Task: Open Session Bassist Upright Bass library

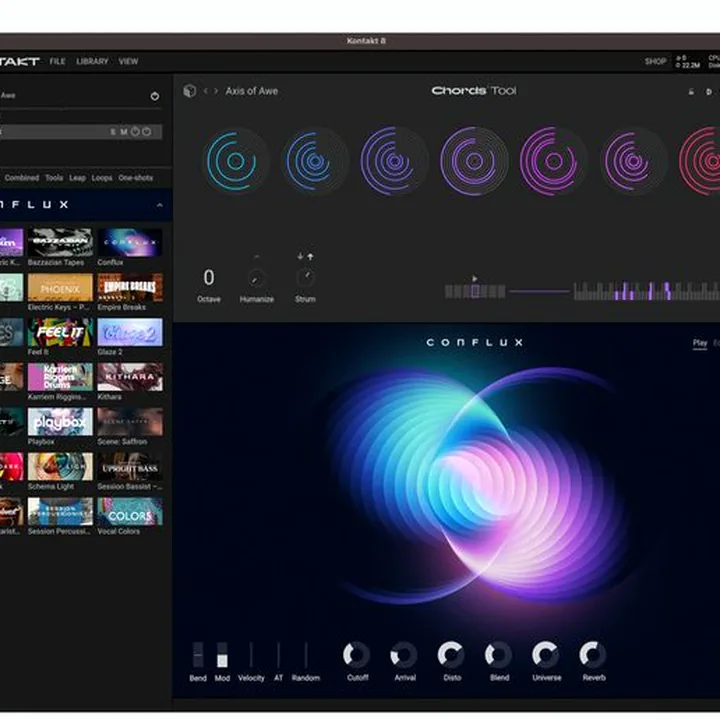Action: (x=130, y=467)
